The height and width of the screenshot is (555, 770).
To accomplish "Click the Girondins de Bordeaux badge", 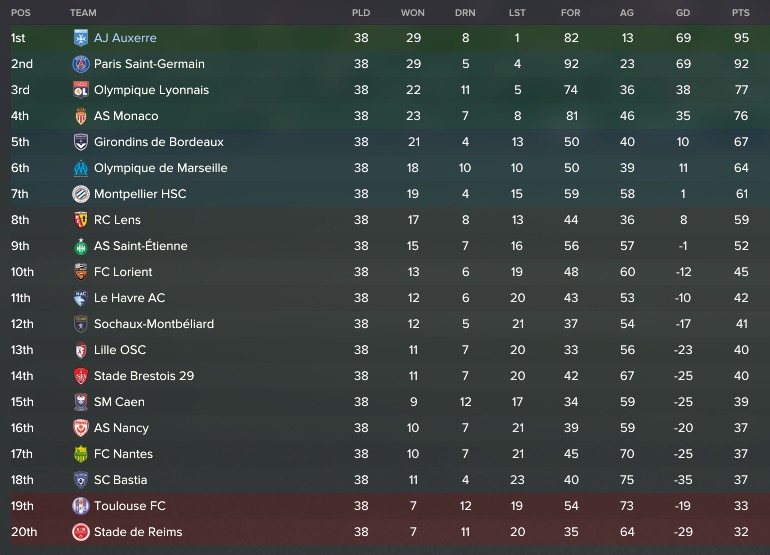I will click(81, 142).
